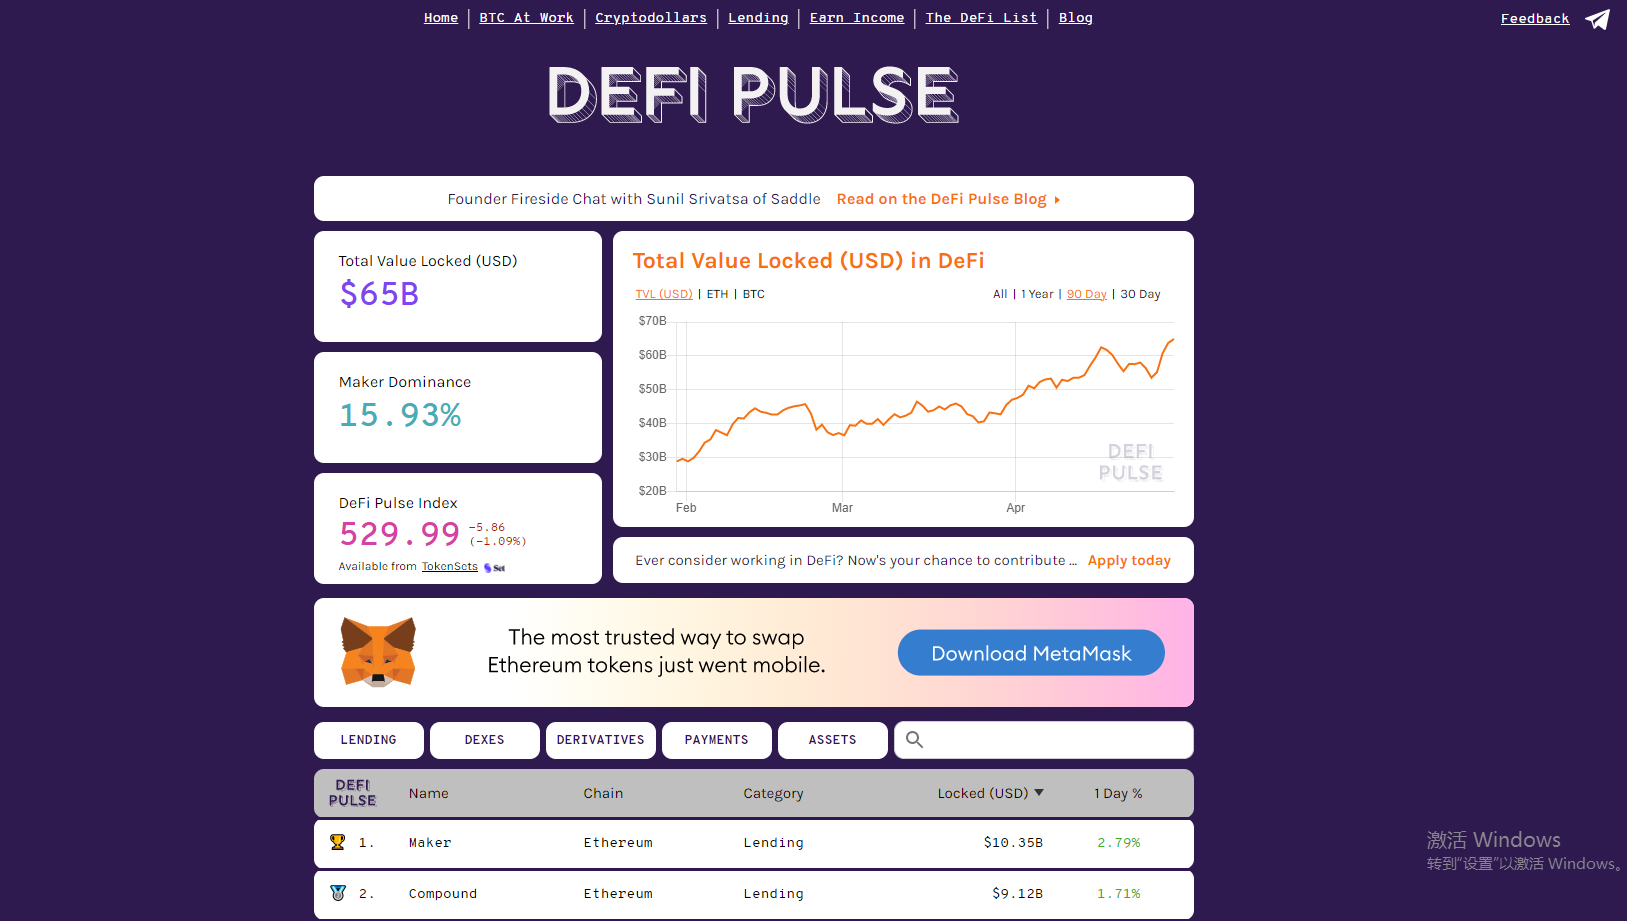Select the 30 Day chart range
The width and height of the screenshot is (1627, 921).
point(1140,294)
